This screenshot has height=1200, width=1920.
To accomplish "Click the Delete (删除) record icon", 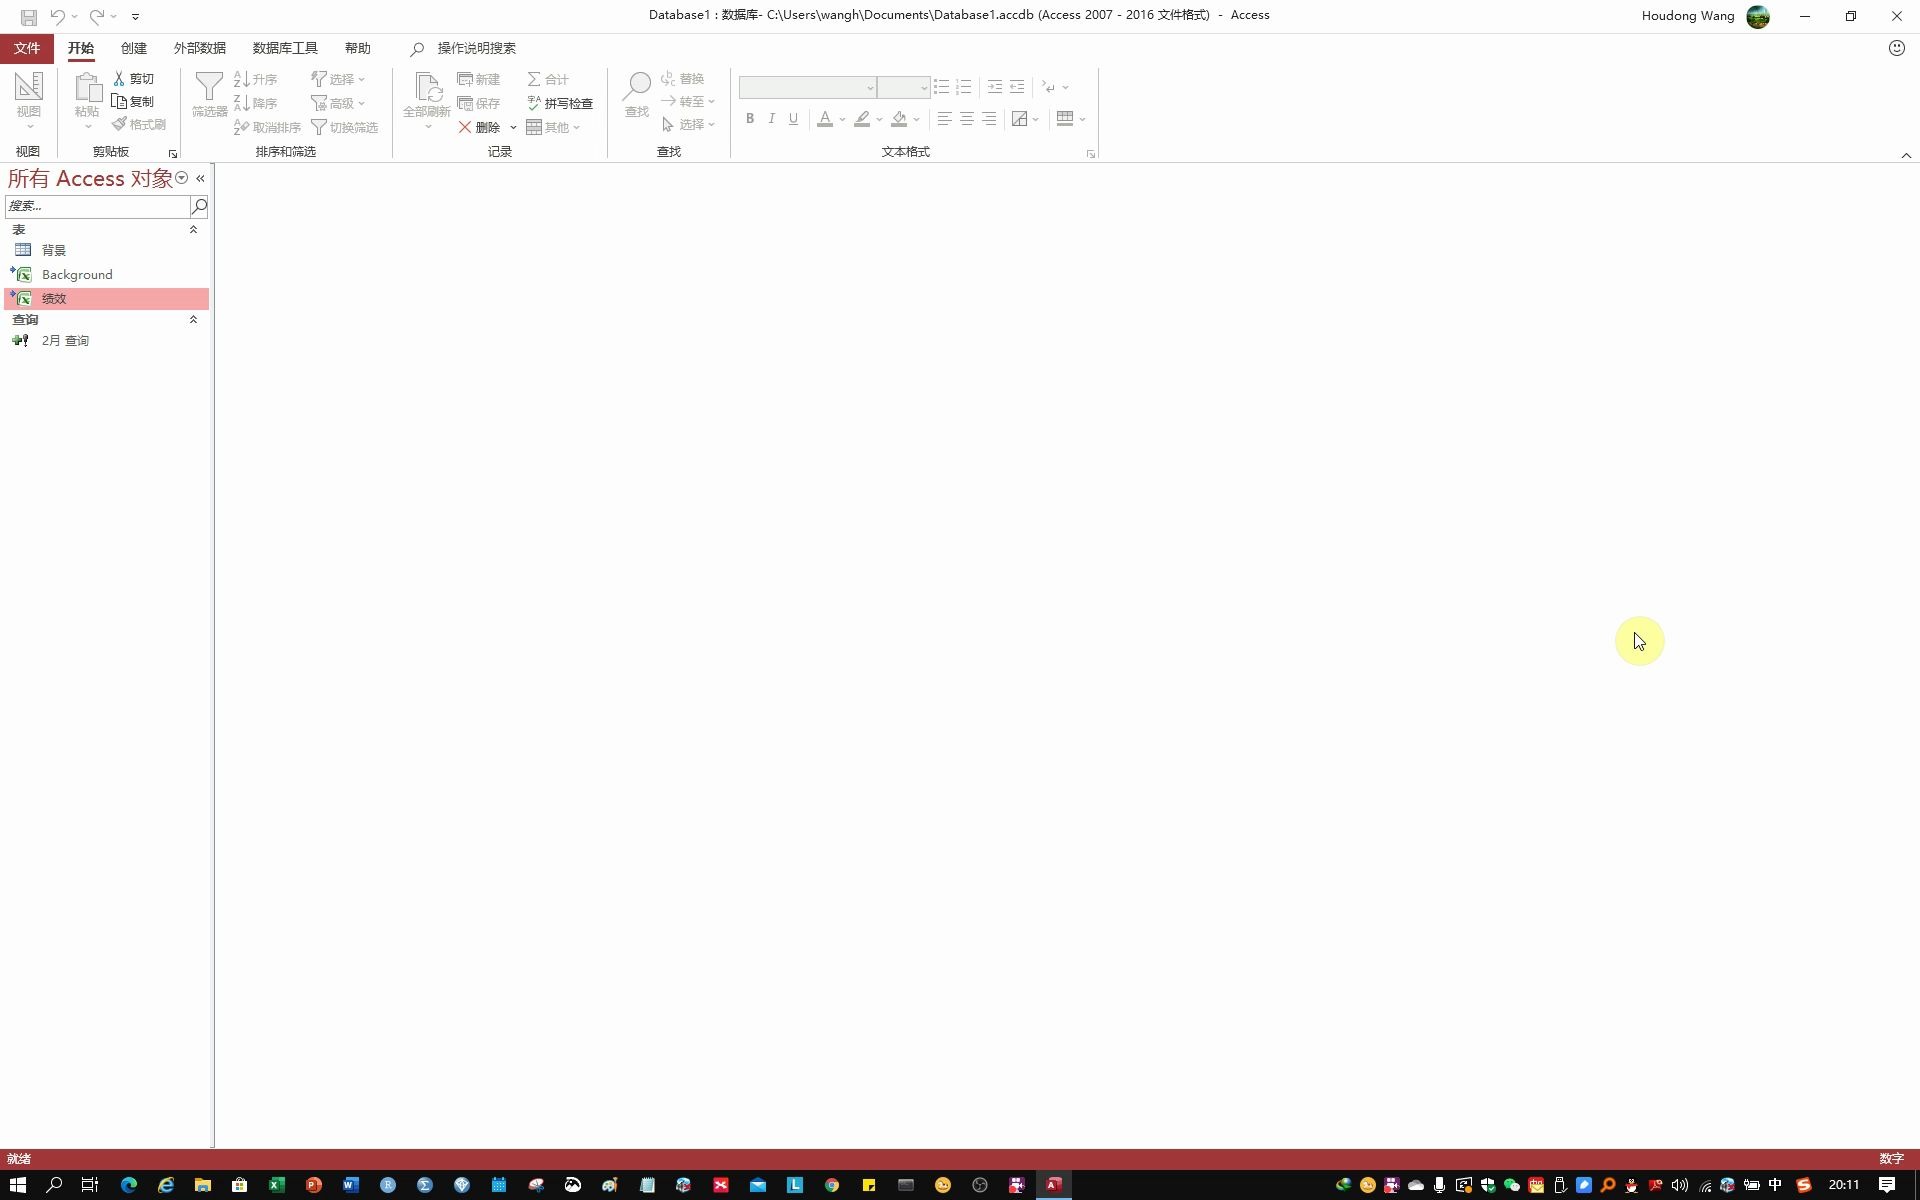I will 465,127.
